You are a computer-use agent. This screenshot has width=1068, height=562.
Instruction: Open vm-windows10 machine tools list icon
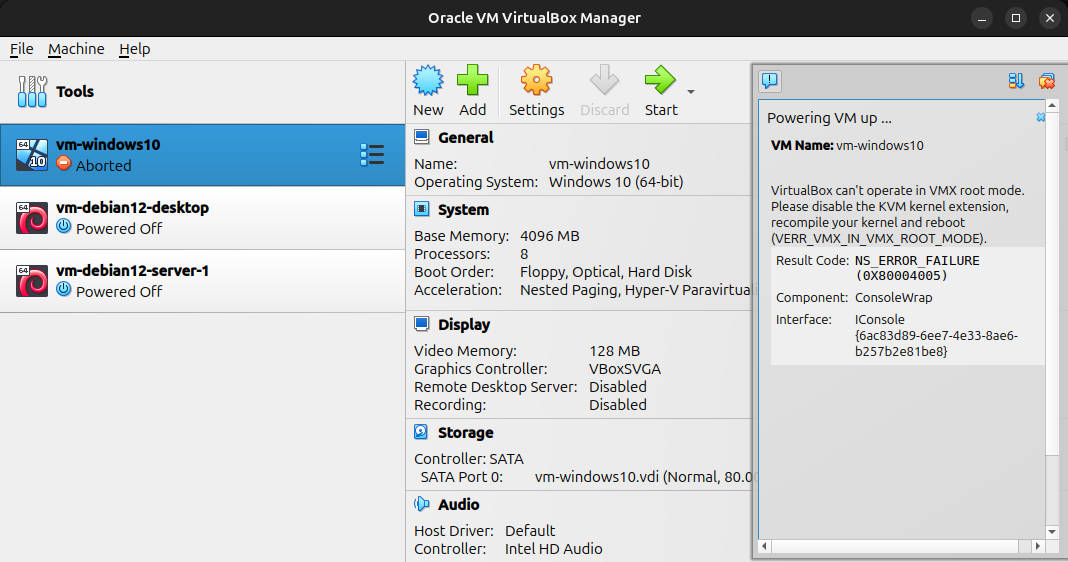tap(372, 154)
